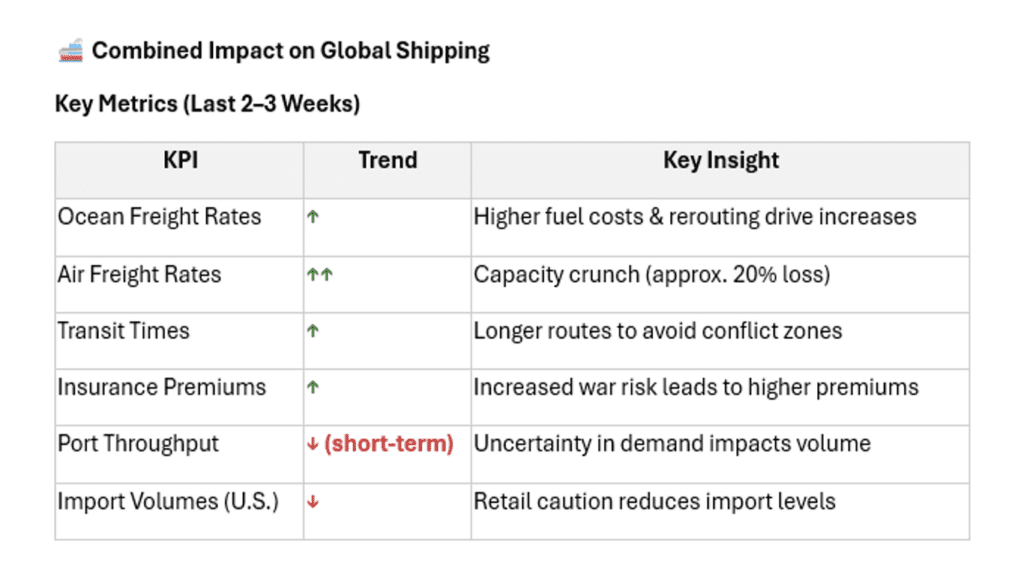This screenshot has height=585, width=1024.
Task: Click the Key Metrics (Last 2–3 Weeks) subheading
Action: point(207,103)
